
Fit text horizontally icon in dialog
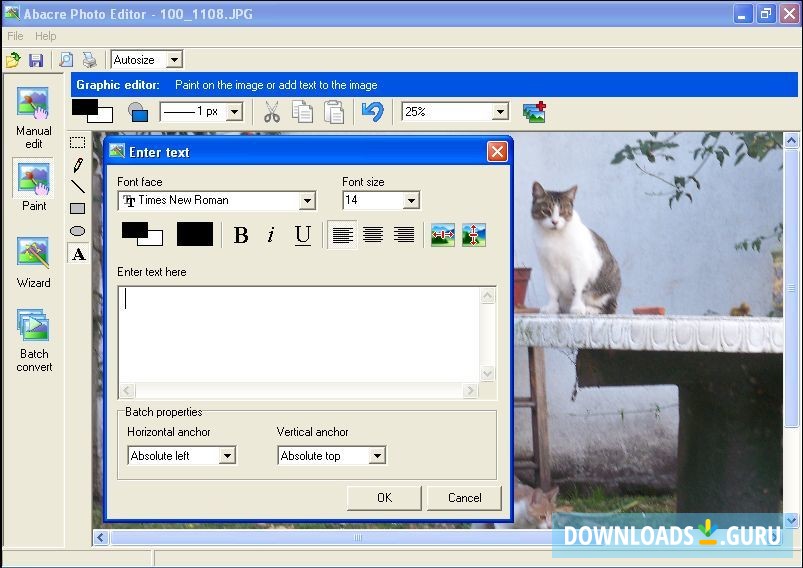(443, 235)
